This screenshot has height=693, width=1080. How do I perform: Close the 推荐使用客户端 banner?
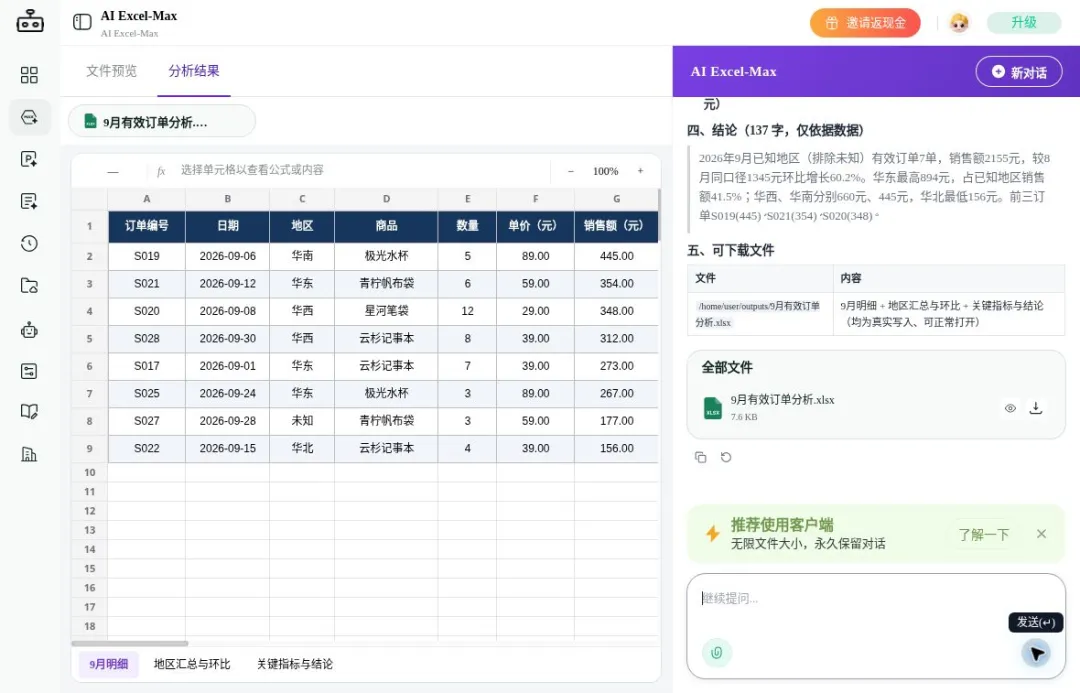coord(1041,534)
